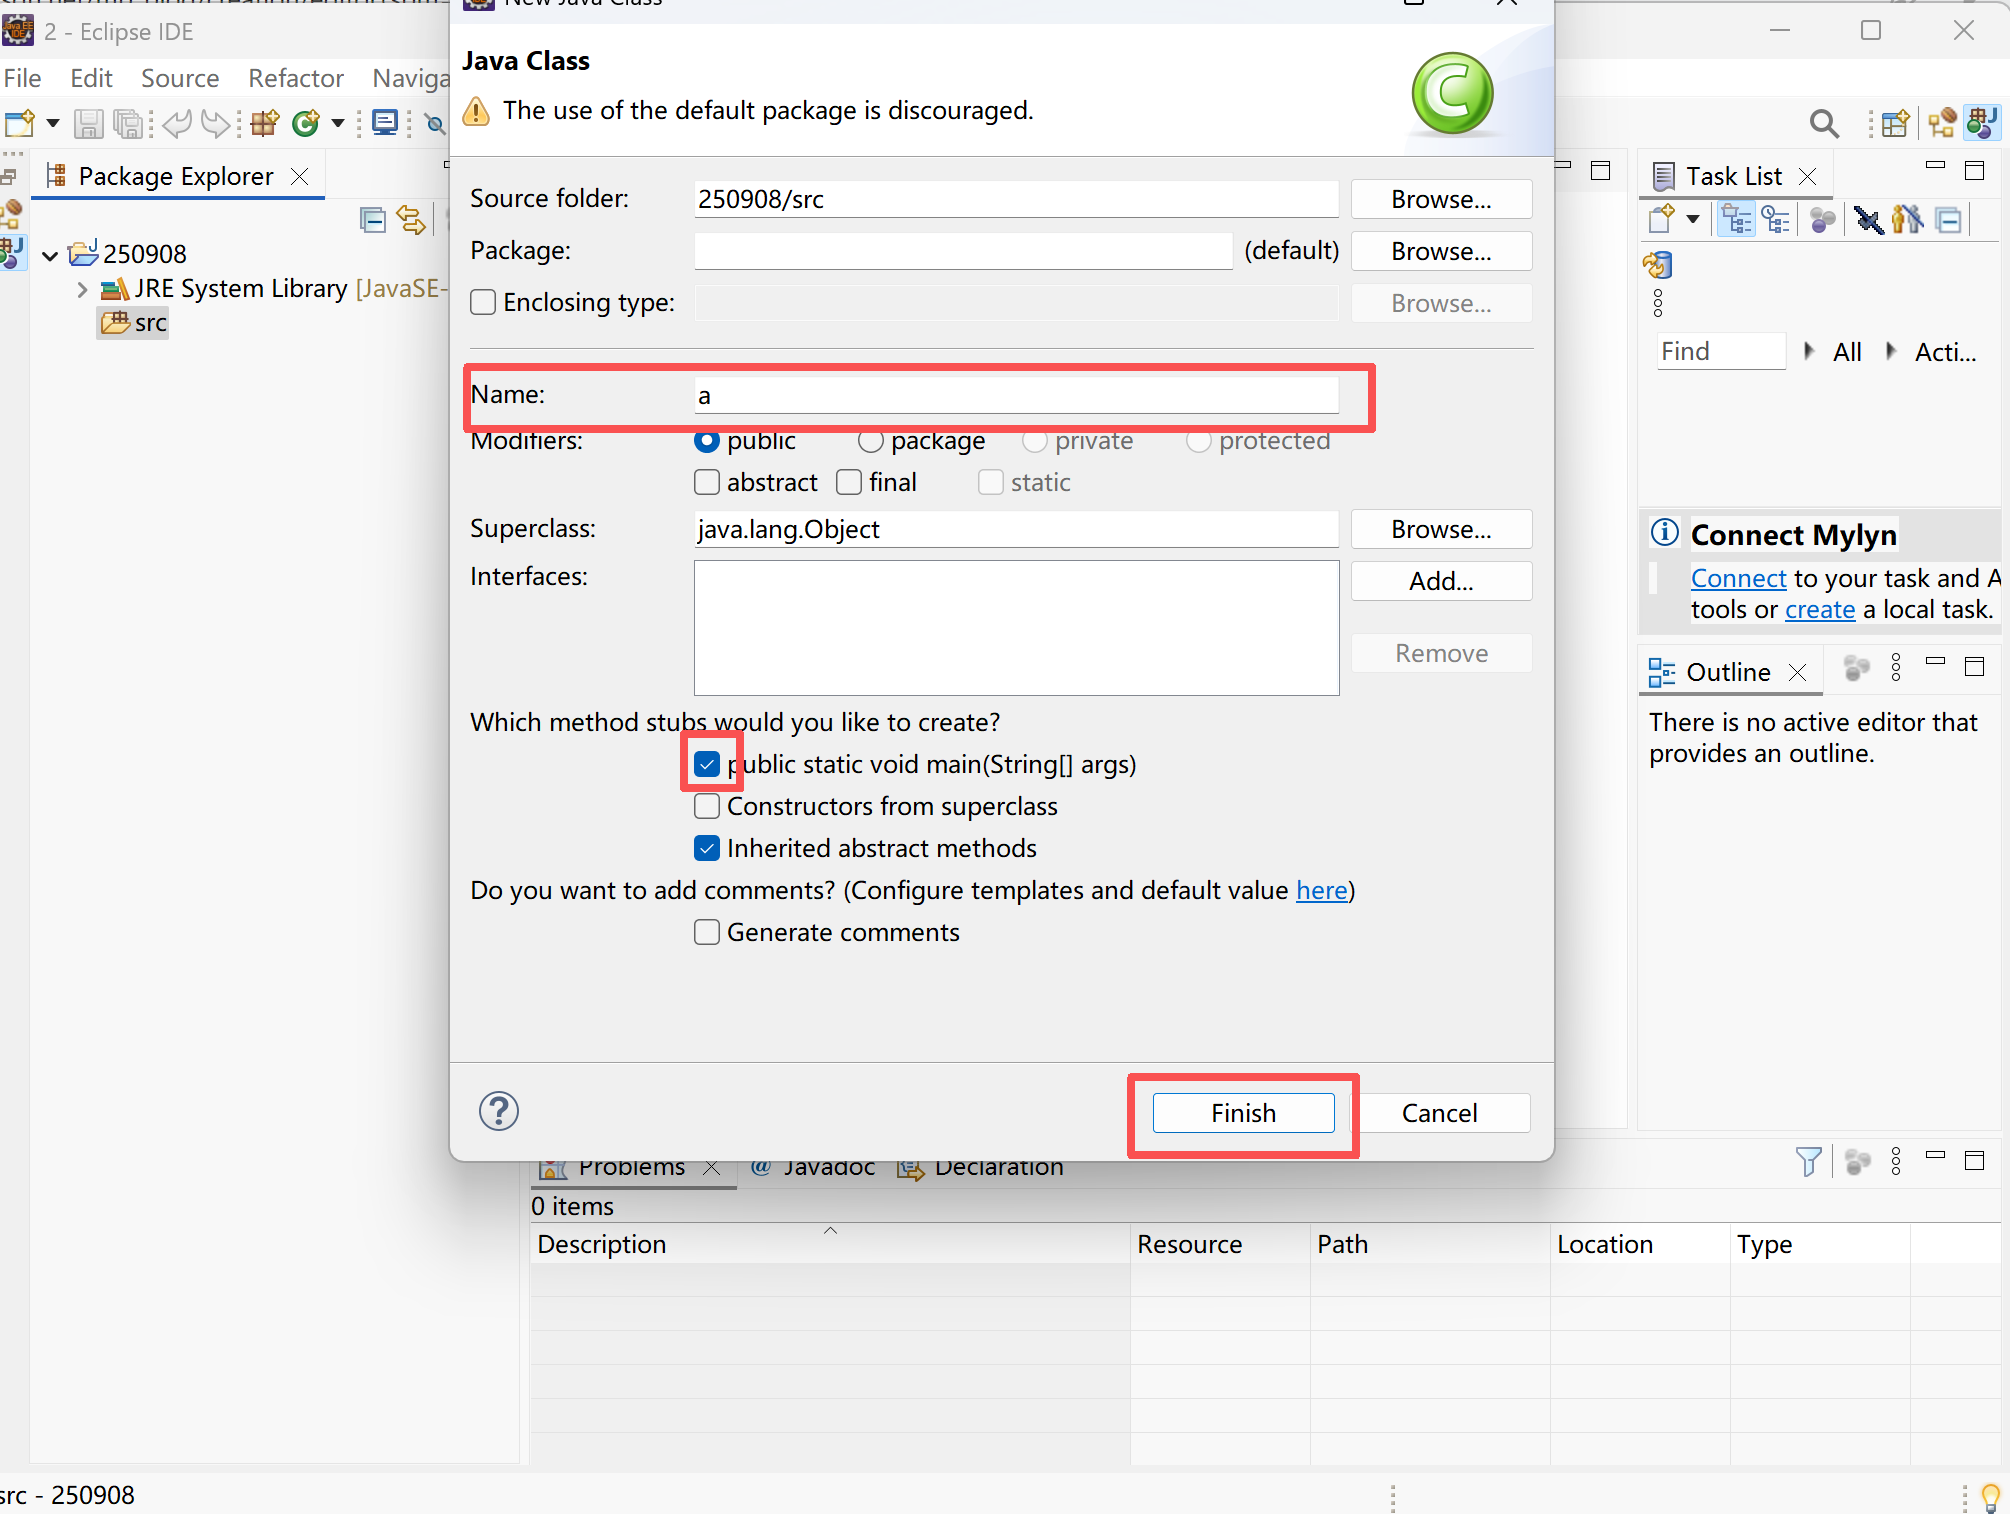
Task: Collapse the 250908 project tree node
Action: pyautogui.click(x=50, y=255)
